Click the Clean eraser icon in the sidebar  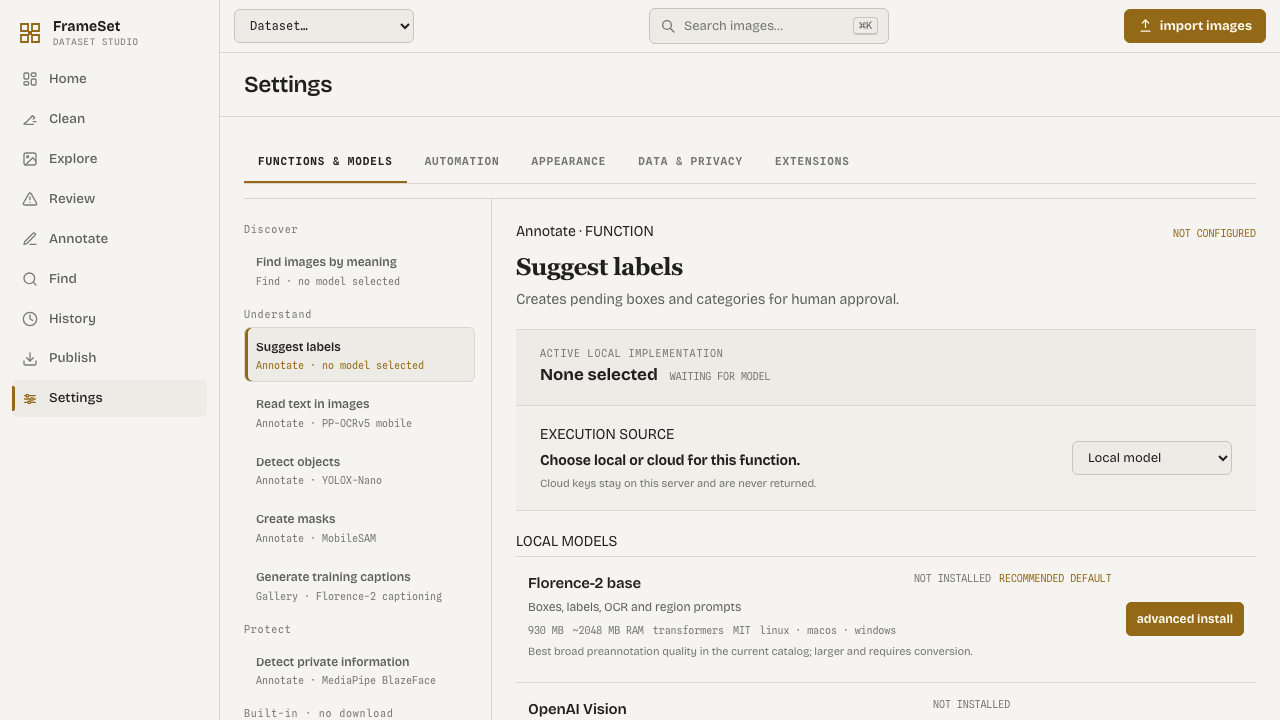(30, 119)
